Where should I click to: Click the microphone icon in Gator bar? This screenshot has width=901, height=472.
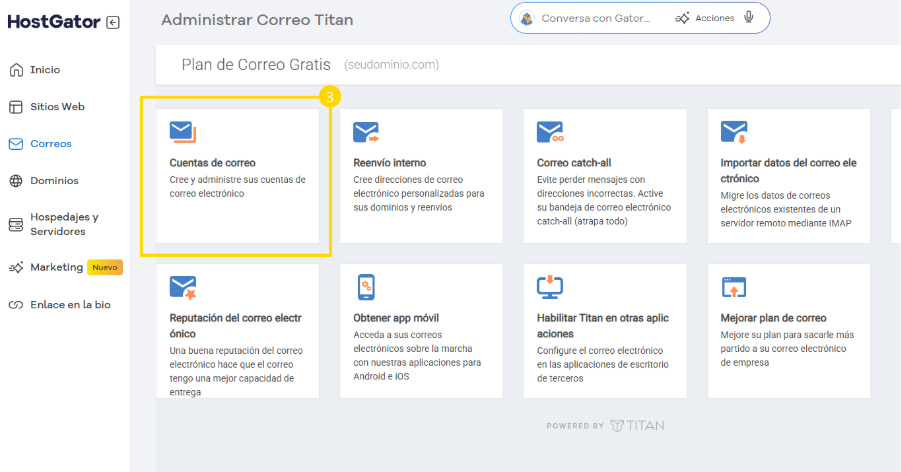click(x=748, y=18)
